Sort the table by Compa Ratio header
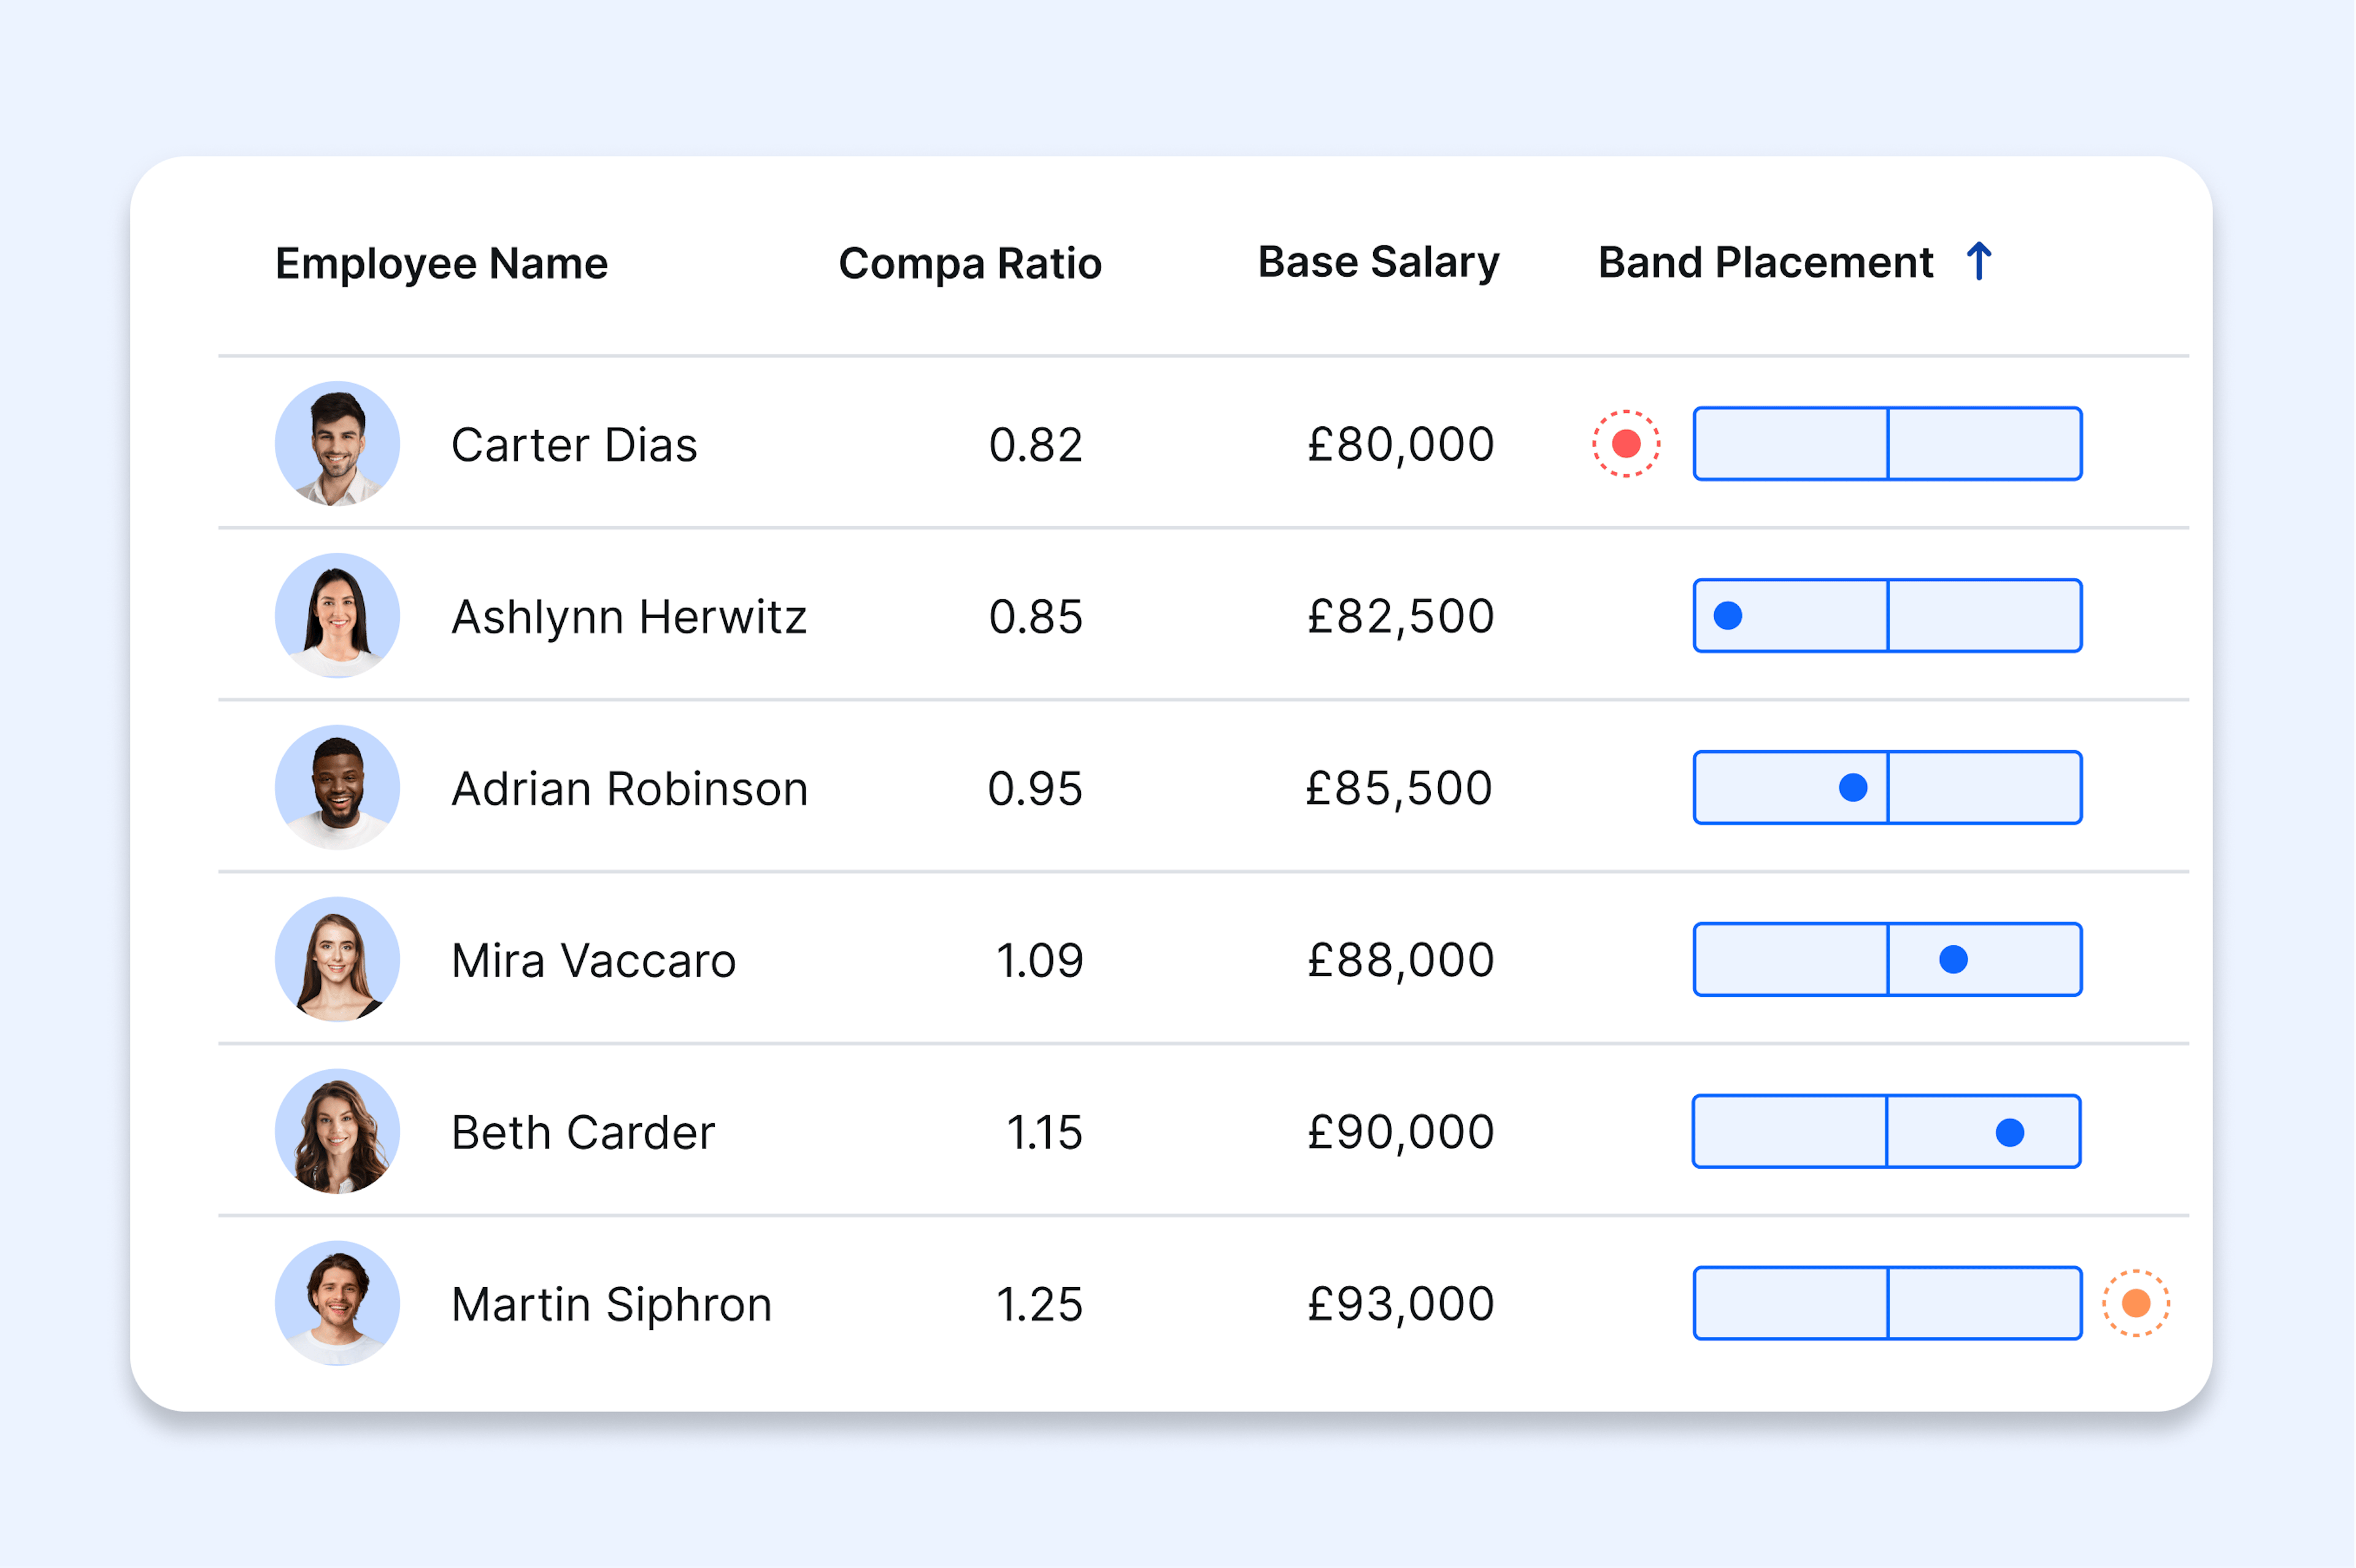Image resolution: width=2356 pixels, height=1568 pixels. (969, 263)
